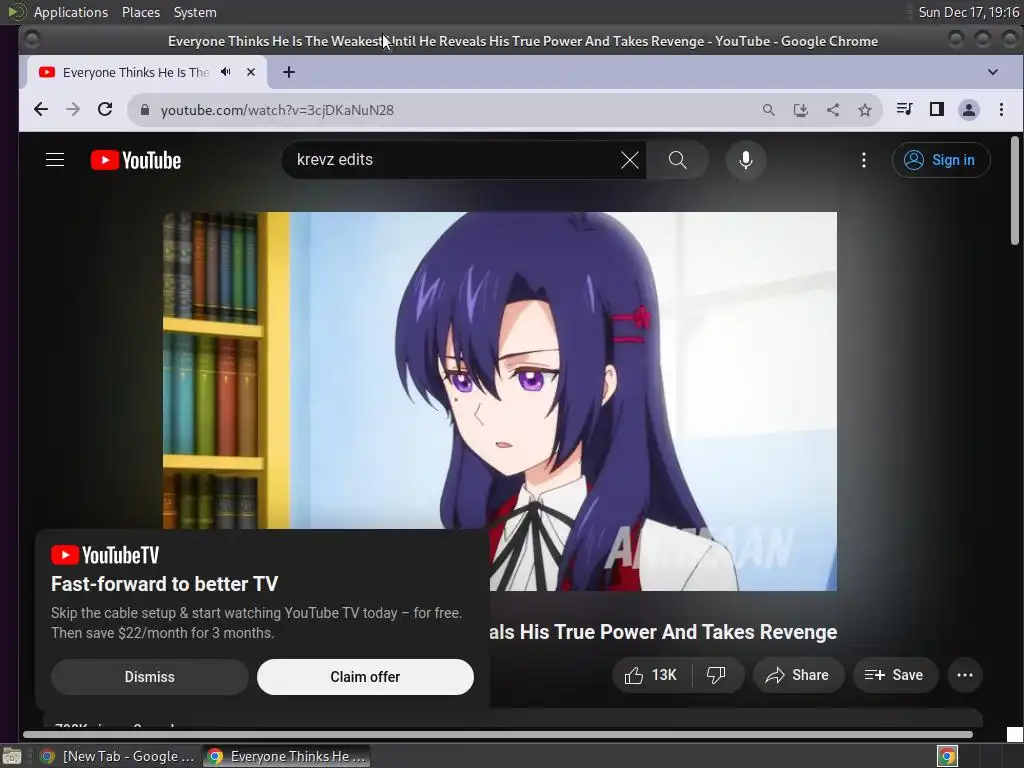
Task: Switch to New Tab Google taskbar window
Action: click(117, 756)
